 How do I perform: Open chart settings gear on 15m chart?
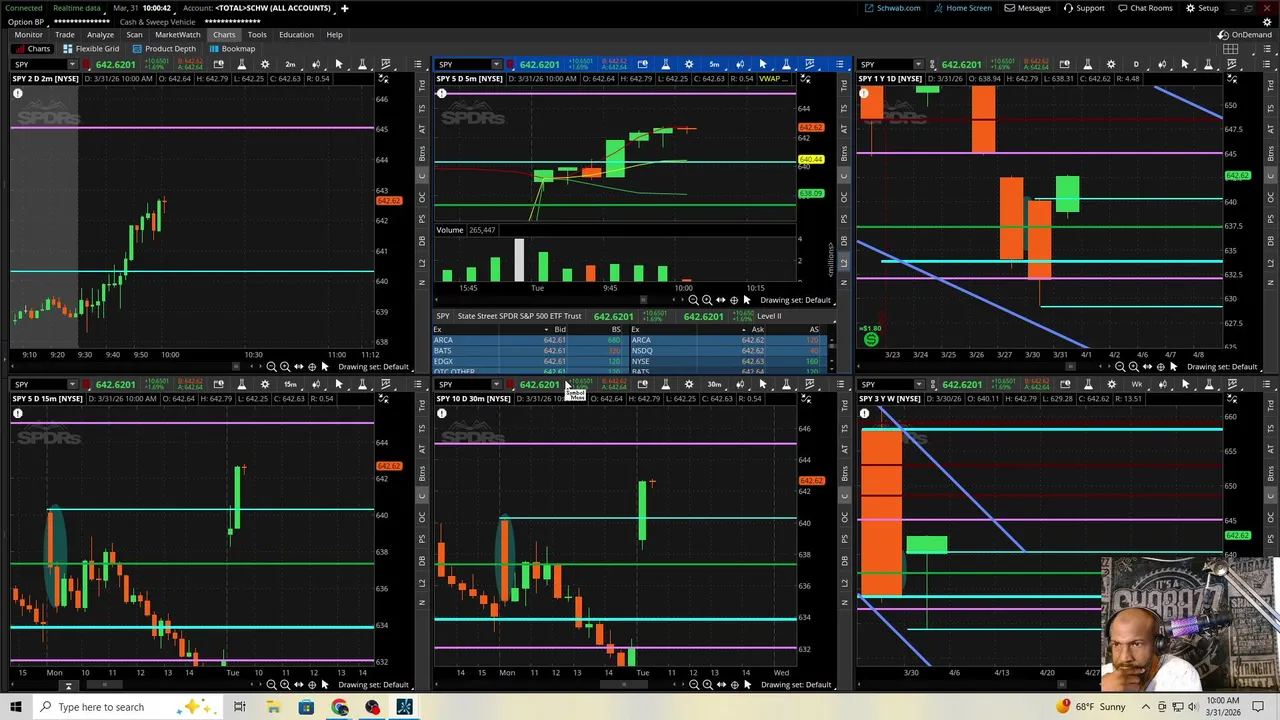click(x=265, y=384)
